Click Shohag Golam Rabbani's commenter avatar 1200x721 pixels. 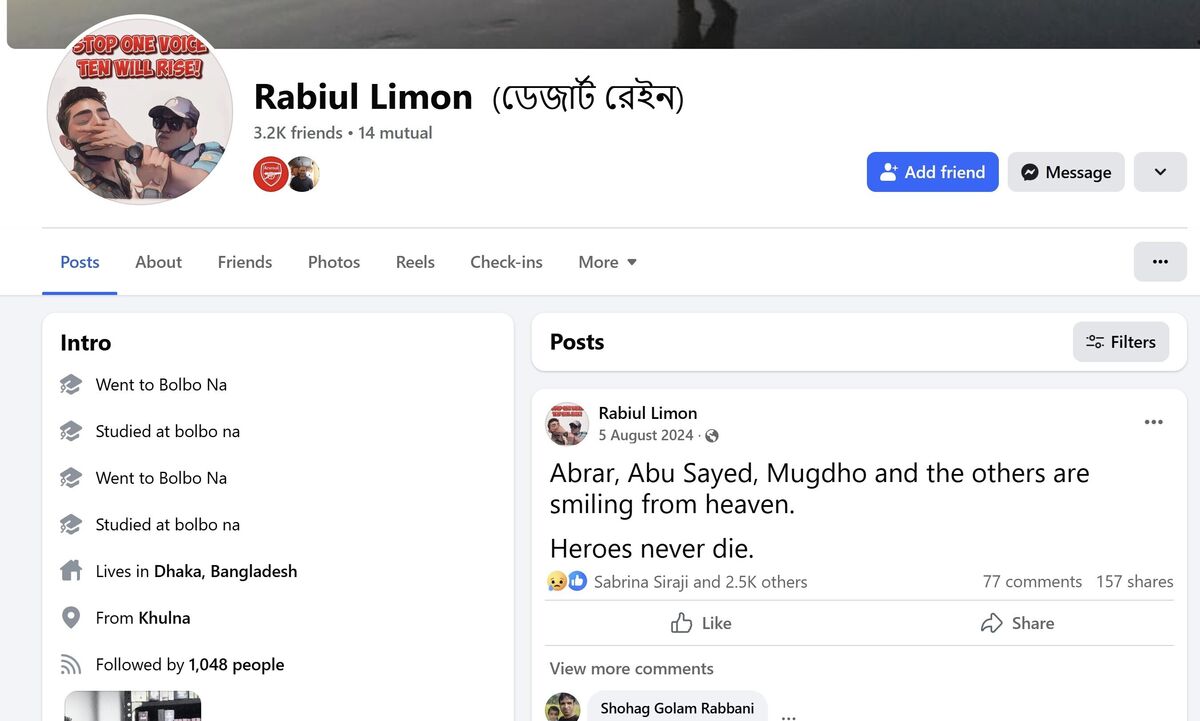pyautogui.click(x=562, y=708)
